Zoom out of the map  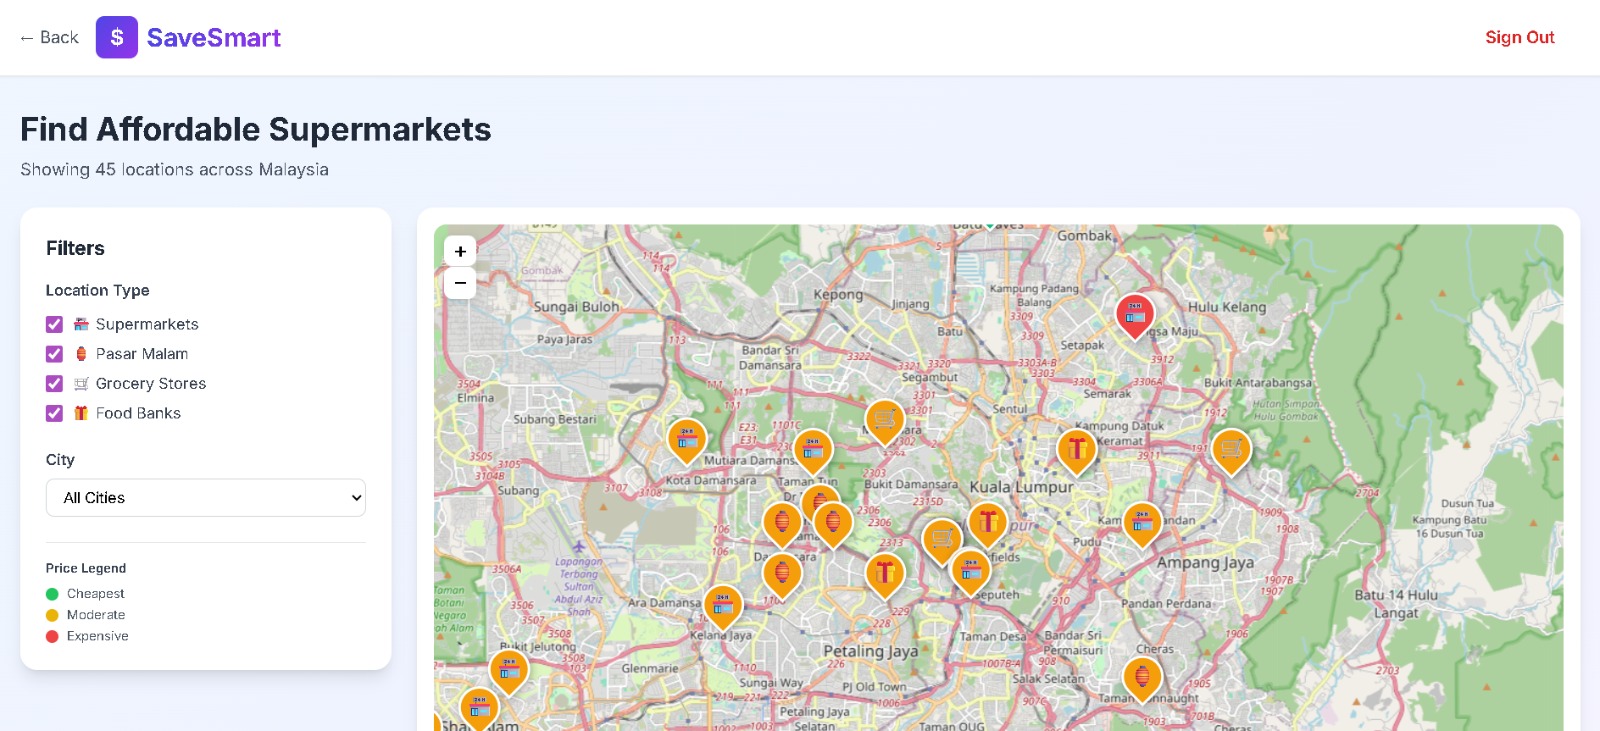[x=460, y=283]
